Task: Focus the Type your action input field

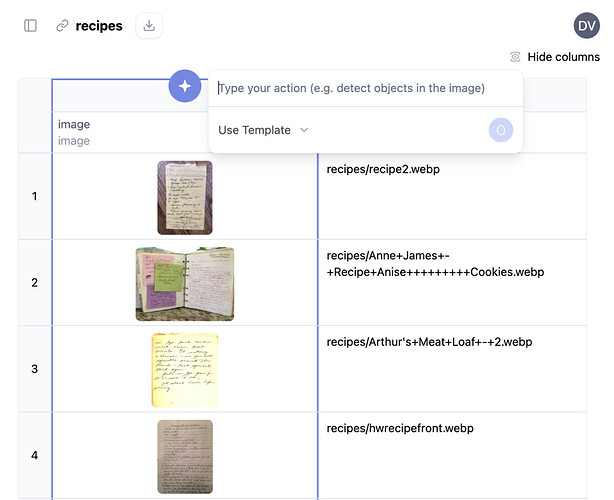Action: click(x=365, y=88)
